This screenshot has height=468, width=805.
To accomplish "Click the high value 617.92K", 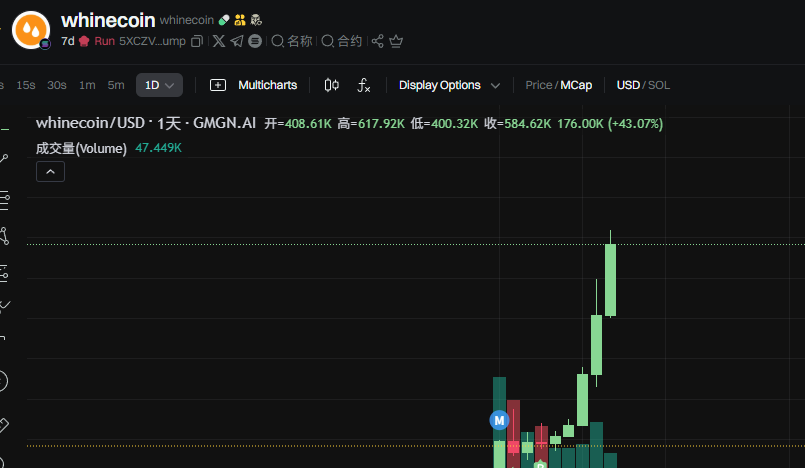I will [381, 124].
